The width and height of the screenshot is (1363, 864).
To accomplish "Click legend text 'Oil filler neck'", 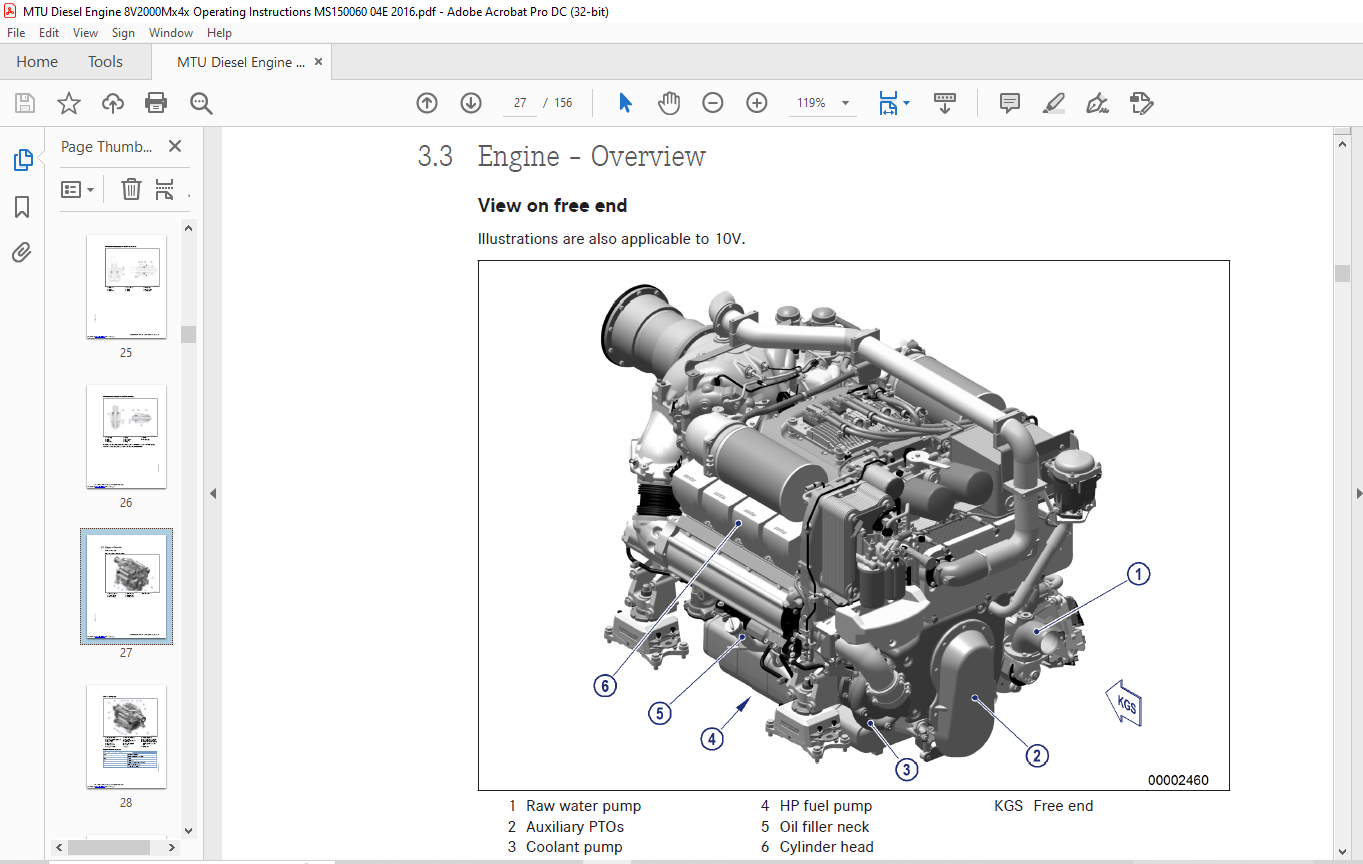I will (825, 827).
